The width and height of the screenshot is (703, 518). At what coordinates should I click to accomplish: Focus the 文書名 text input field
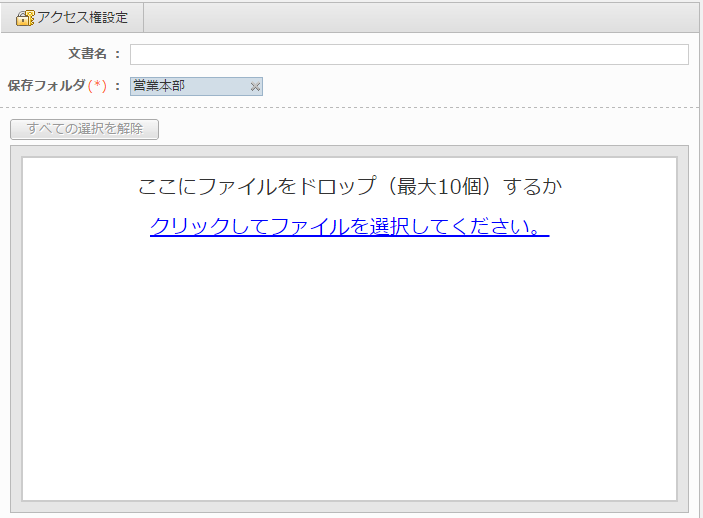pyautogui.click(x=408, y=54)
